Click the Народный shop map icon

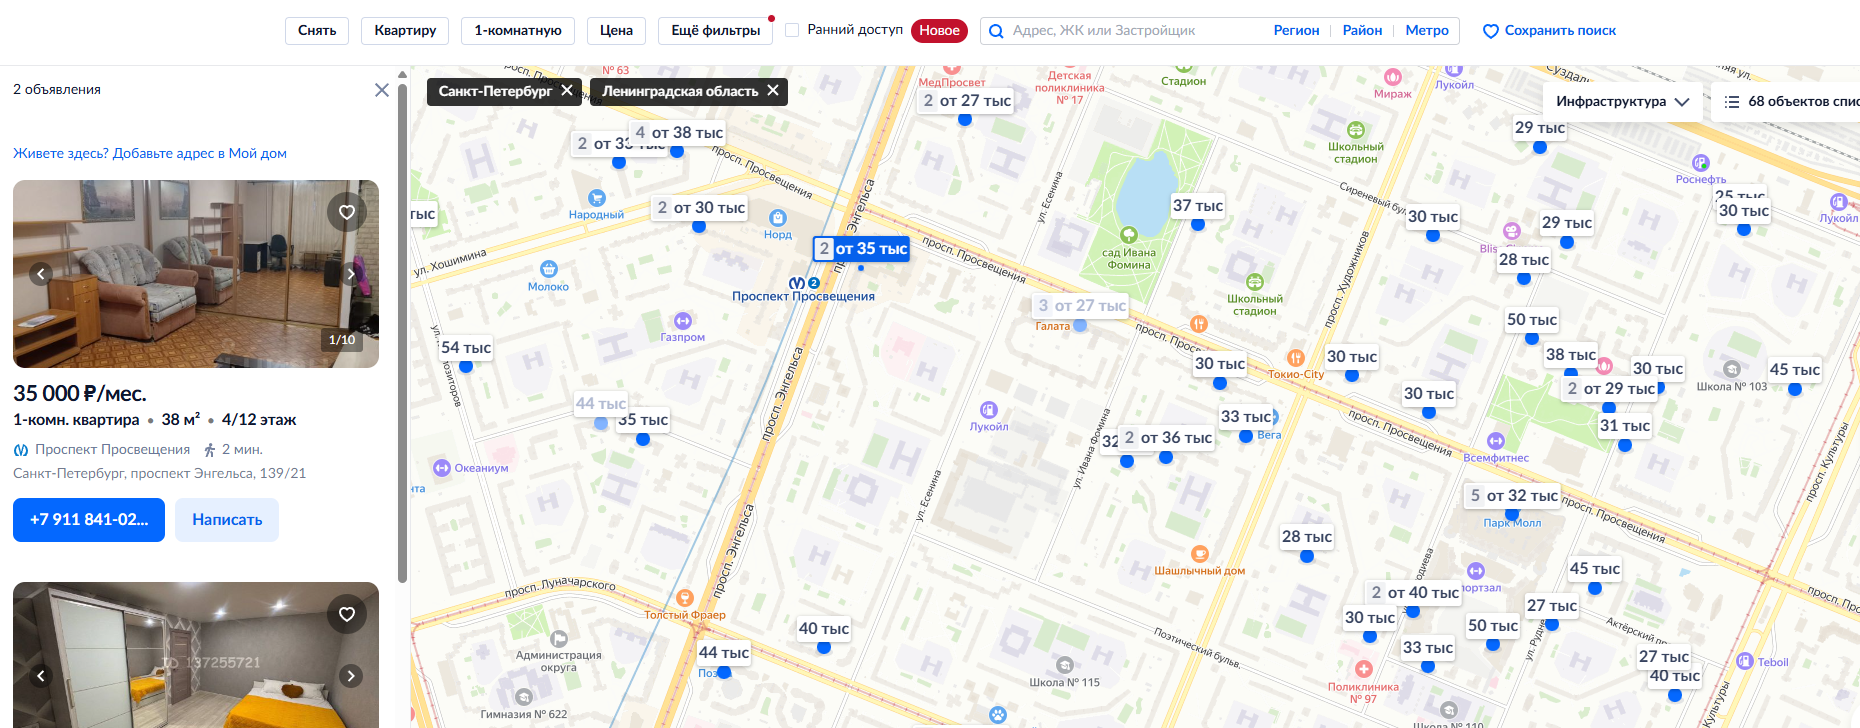pos(597,198)
